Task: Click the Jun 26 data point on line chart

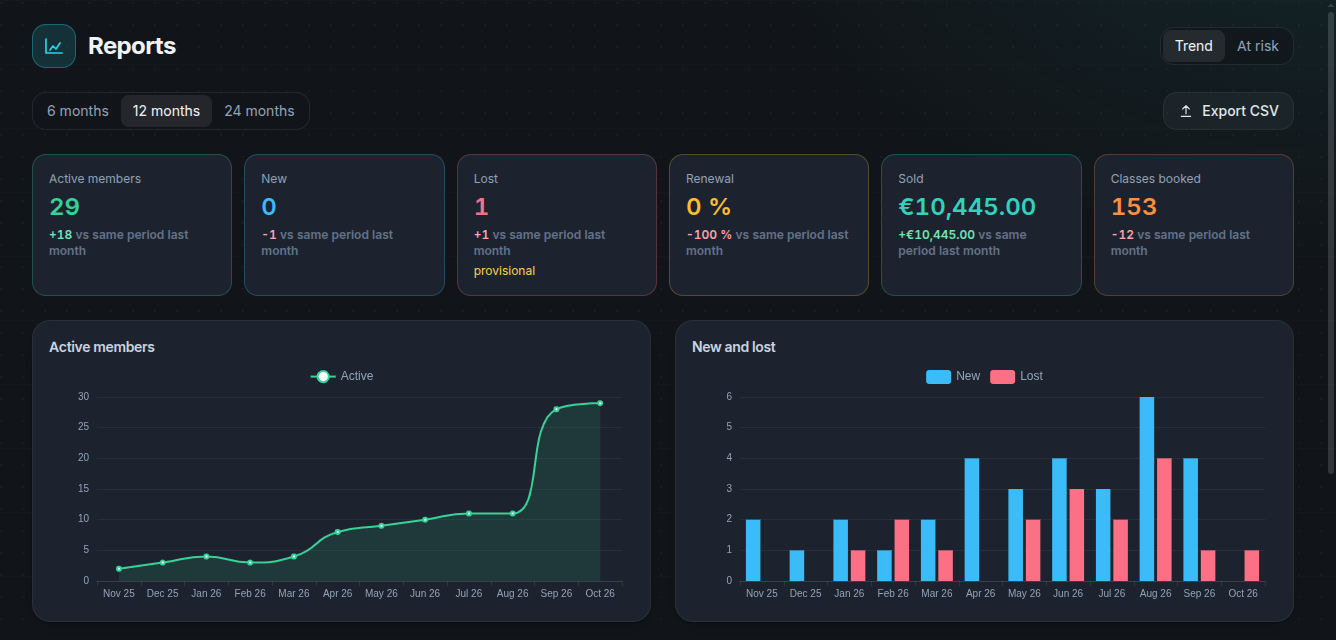Action: [425, 519]
